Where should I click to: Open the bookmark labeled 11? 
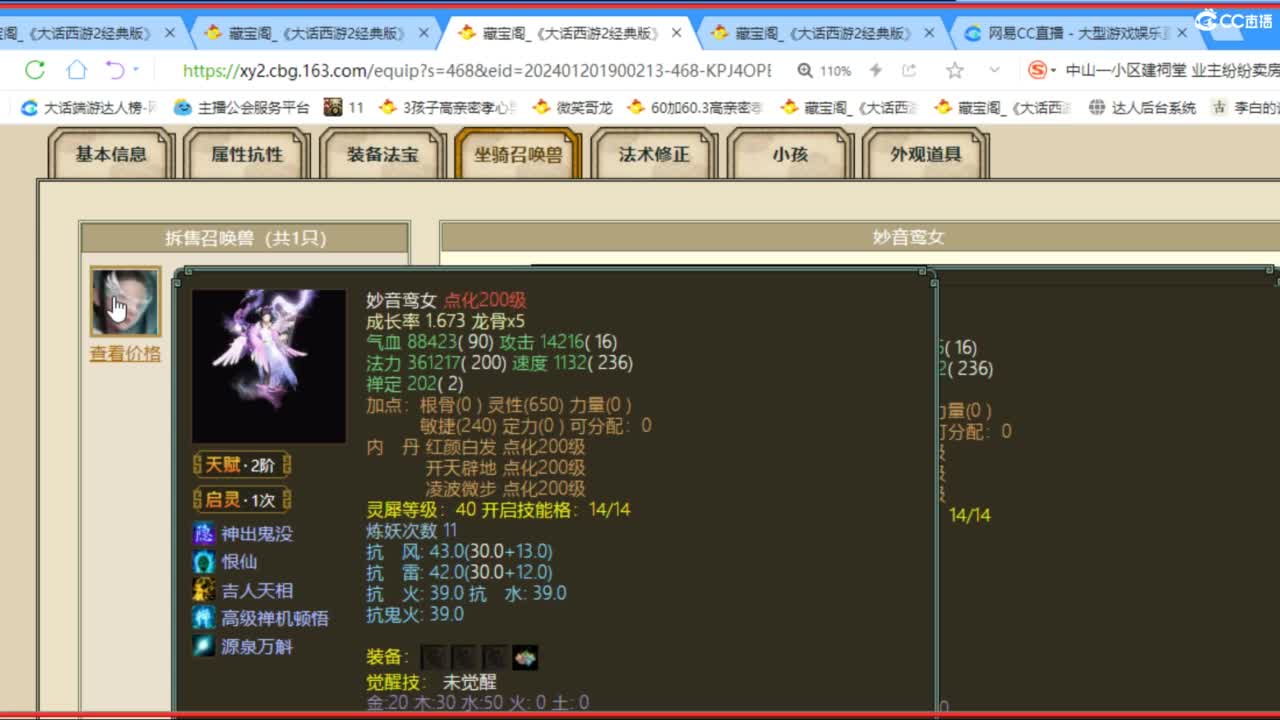tap(345, 108)
